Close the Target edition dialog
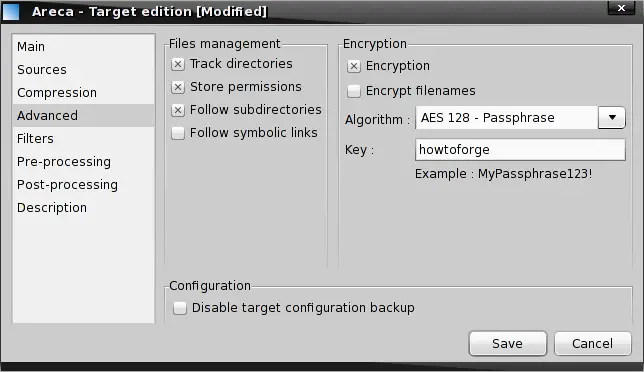644x372 pixels. (x=621, y=8)
